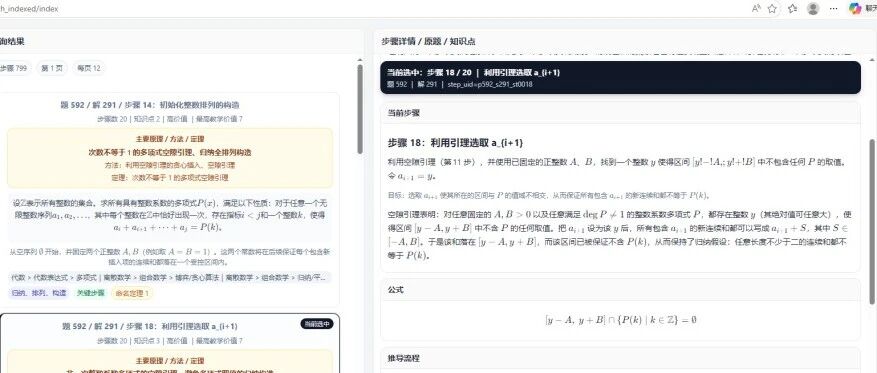
Task: Click the 步骤详情 / 原题 / 知识点 panel title
Action: [x=428, y=41]
